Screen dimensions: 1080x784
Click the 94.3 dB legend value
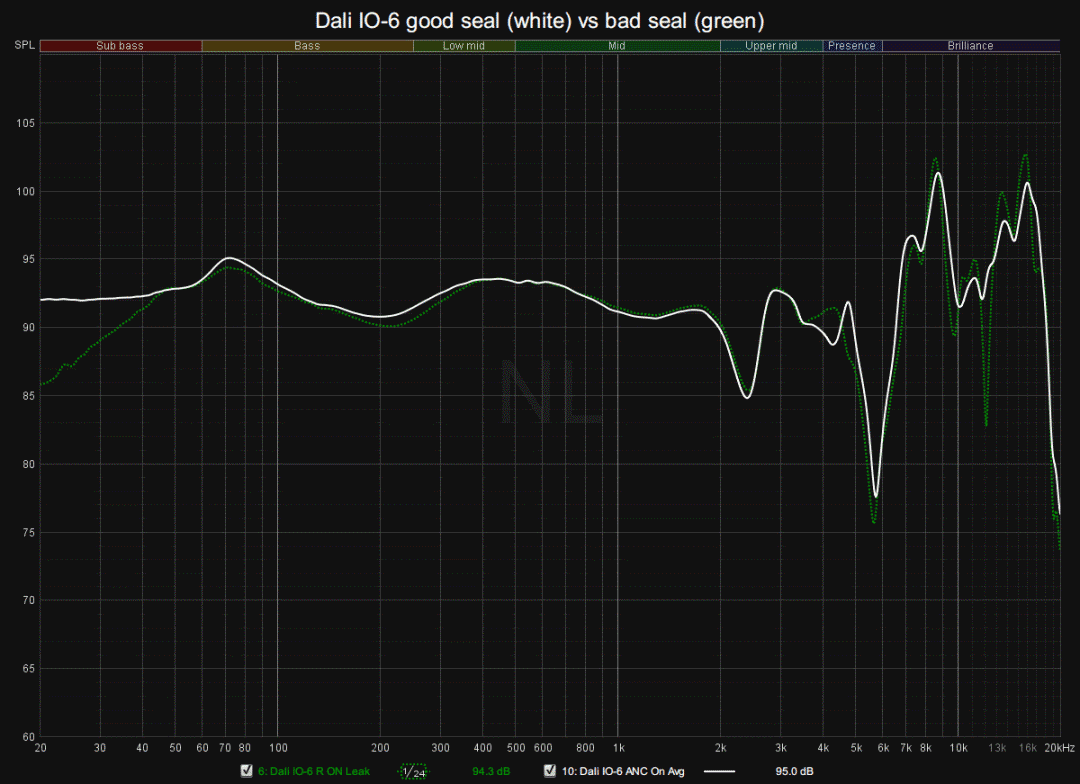click(x=491, y=771)
